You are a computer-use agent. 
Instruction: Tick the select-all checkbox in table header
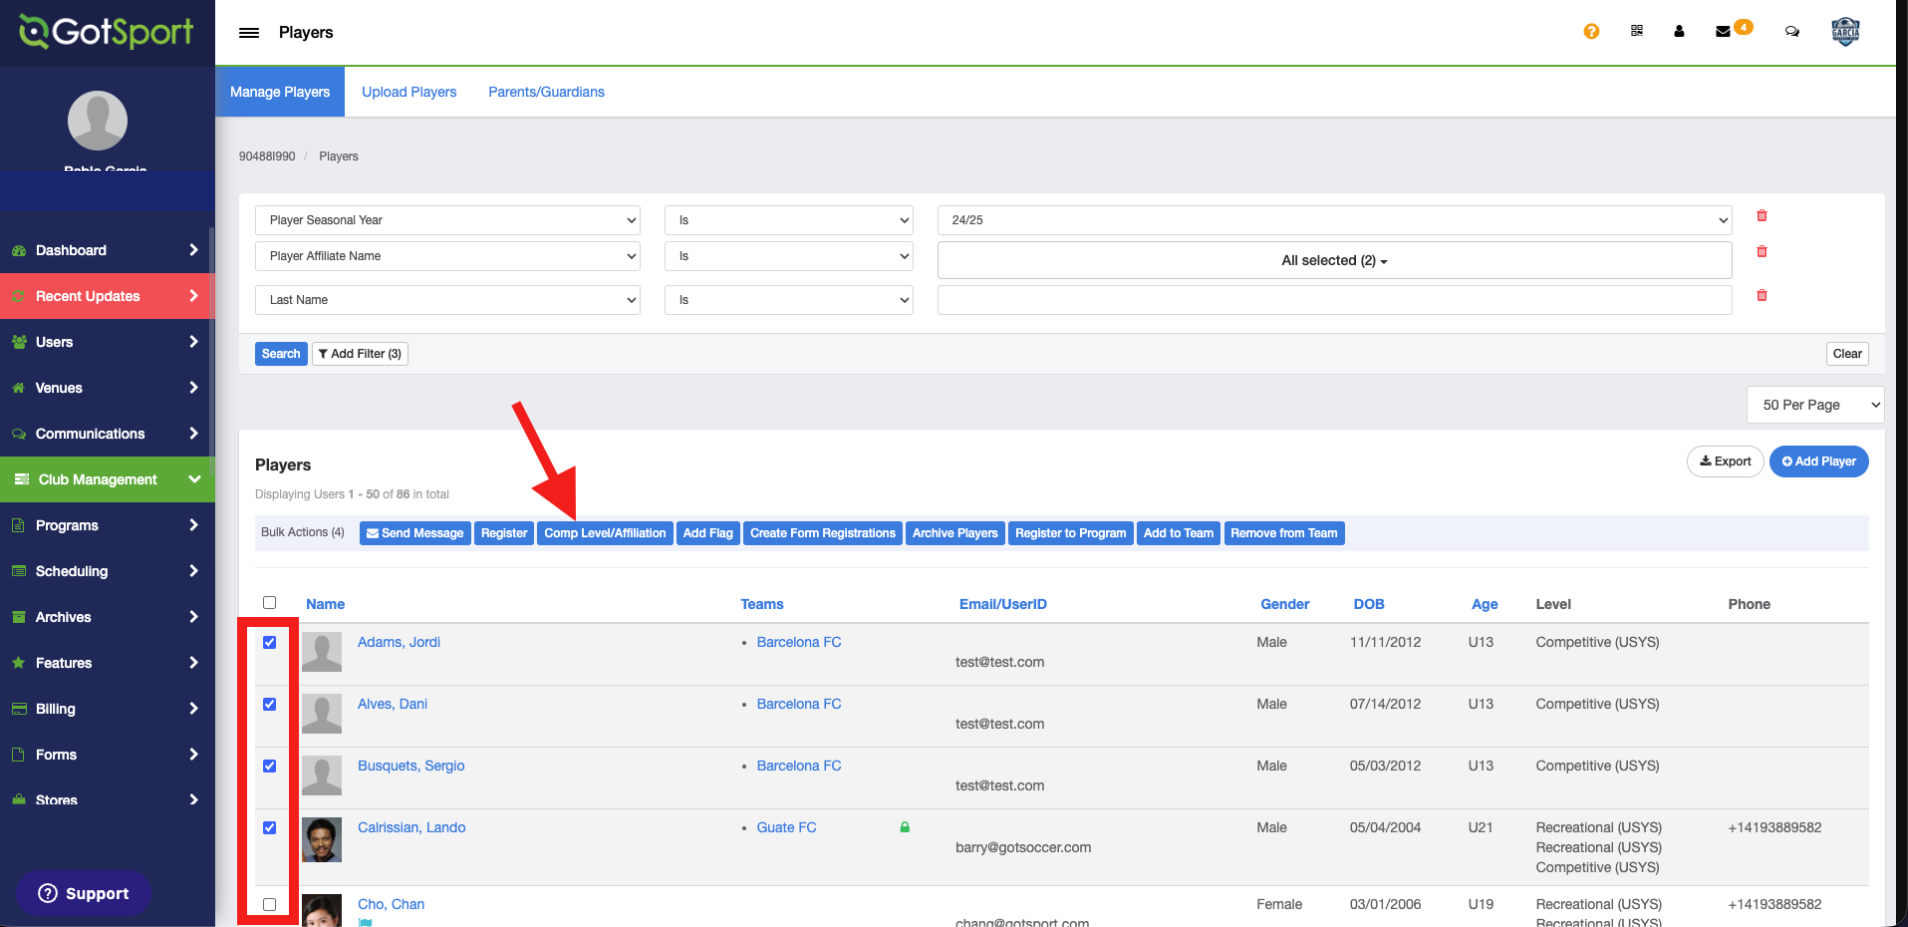tap(270, 603)
